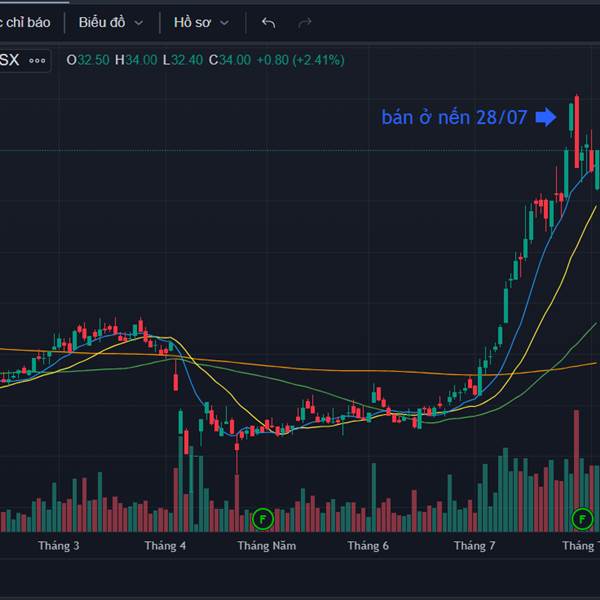Open the three-dot menu beside SX
The height and width of the screenshot is (600, 600).
tap(37, 60)
